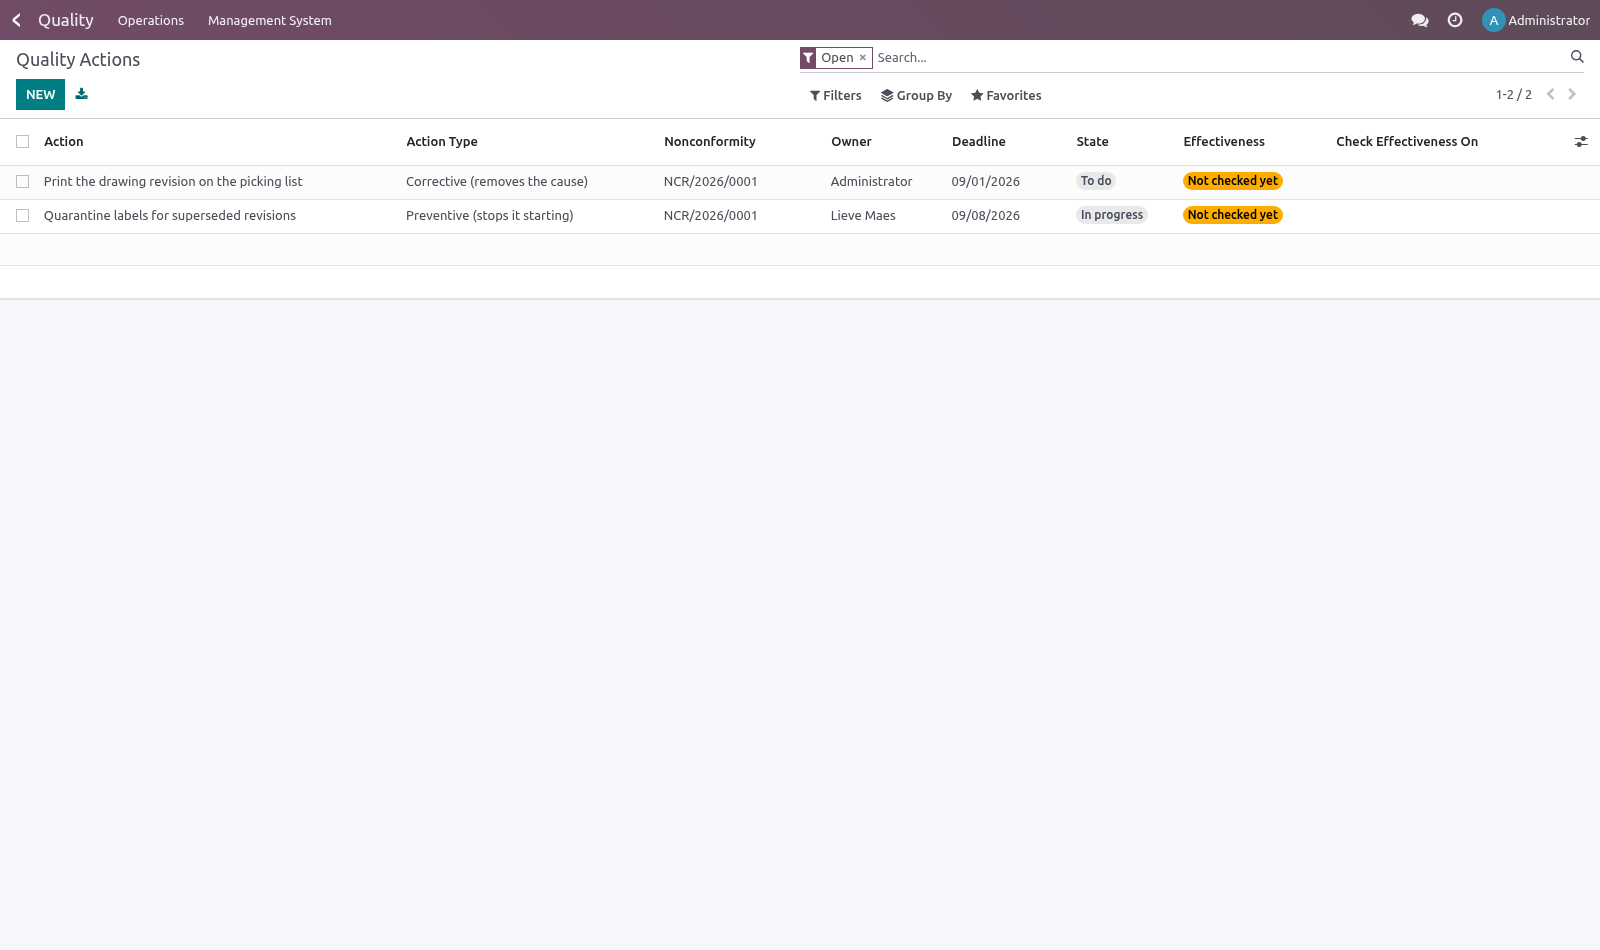Open the Administrator user menu
The width and height of the screenshot is (1600, 950).
click(x=1536, y=20)
